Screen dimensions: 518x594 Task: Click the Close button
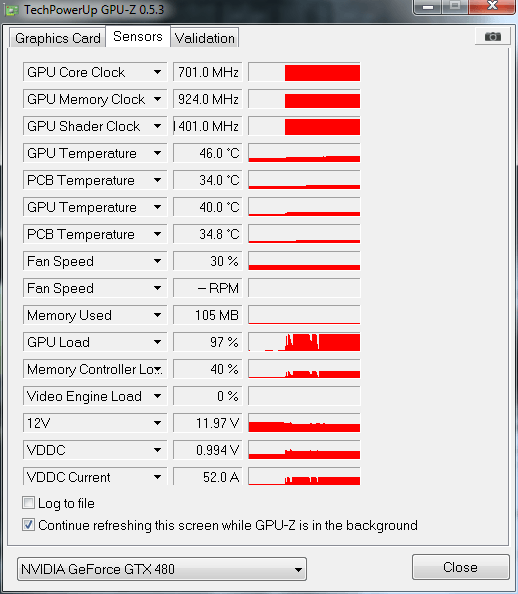pyautogui.click(x=460, y=567)
